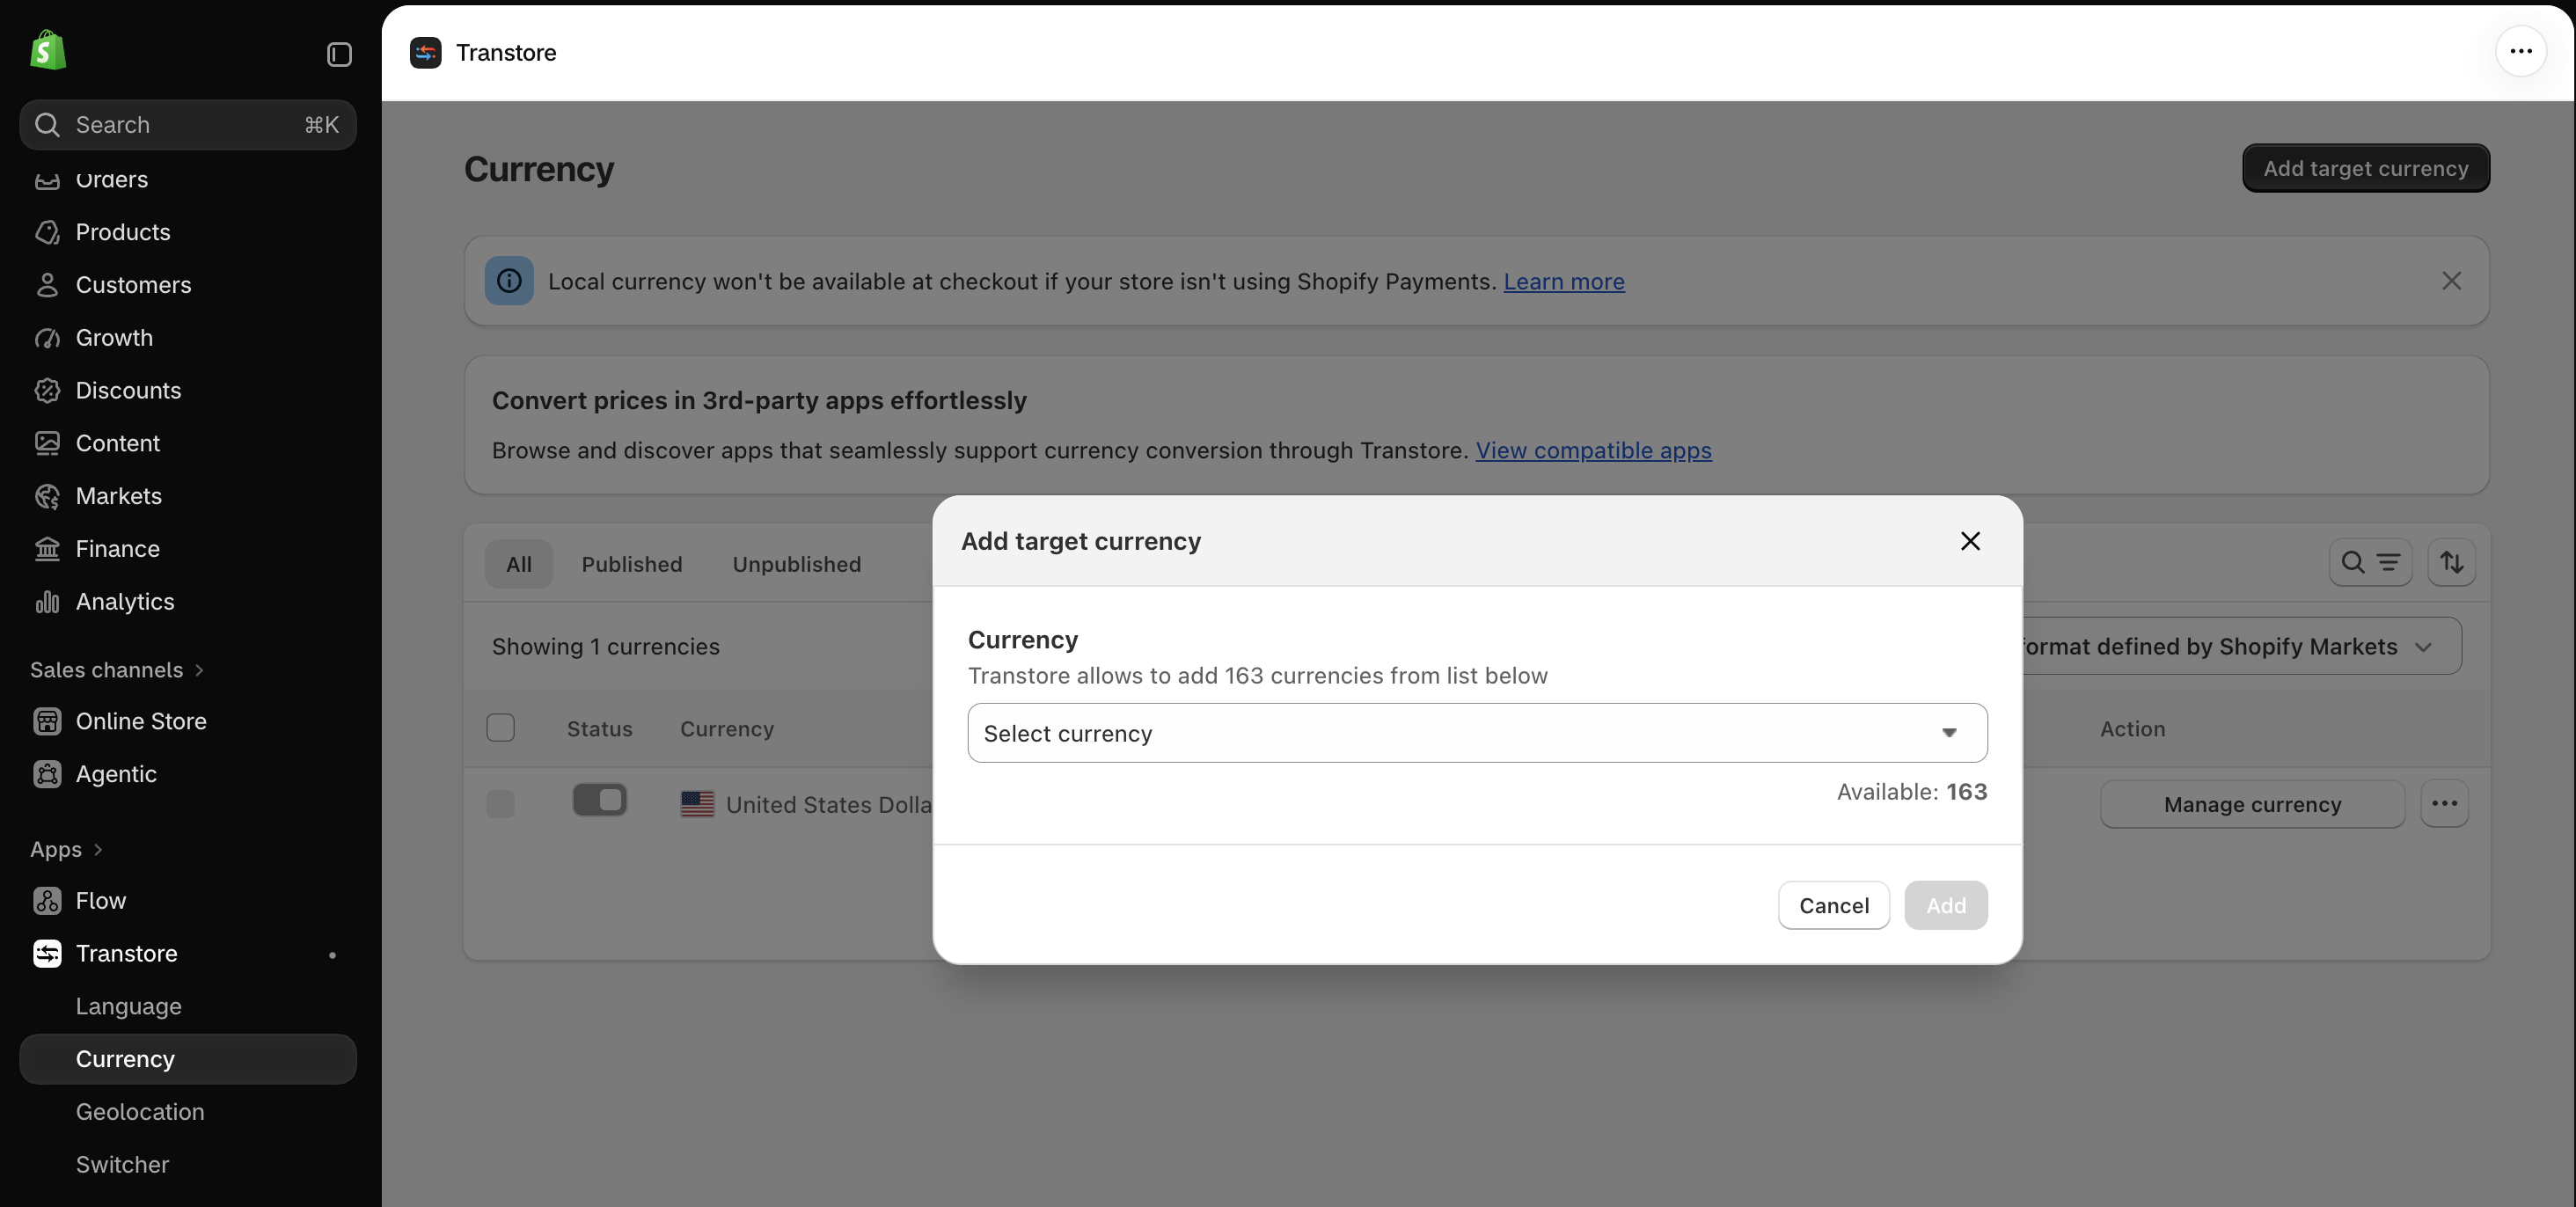Click the Add target currency button
This screenshot has height=1207, width=2576.
pyautogui.click(x=2365, y=168)
